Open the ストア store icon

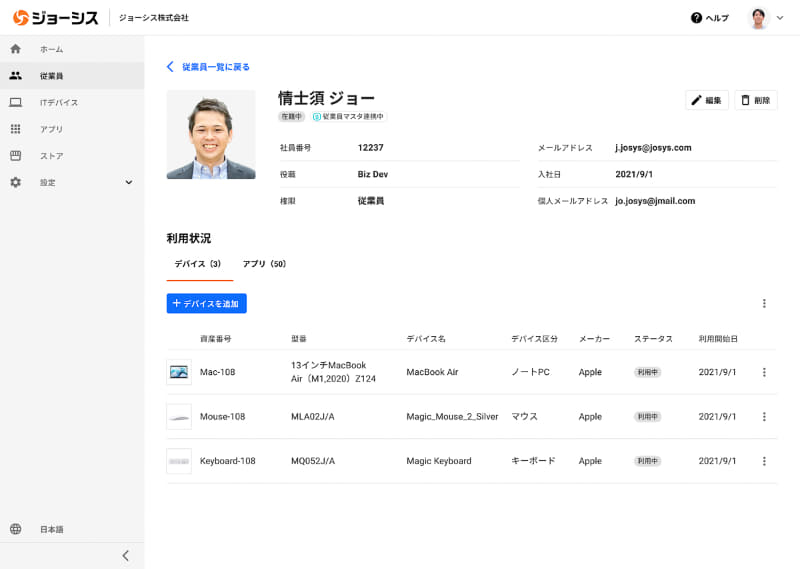pyautogui.click(x=16, y=156)
